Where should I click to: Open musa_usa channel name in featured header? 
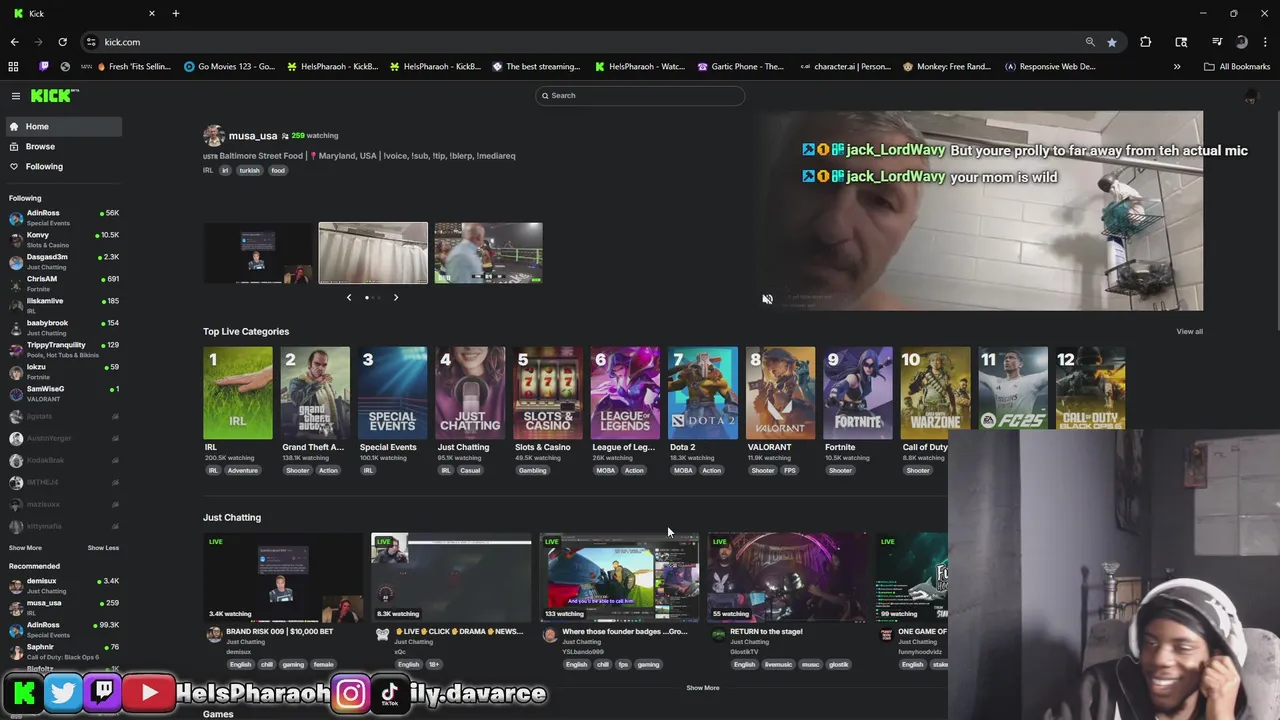pos(253,136)
